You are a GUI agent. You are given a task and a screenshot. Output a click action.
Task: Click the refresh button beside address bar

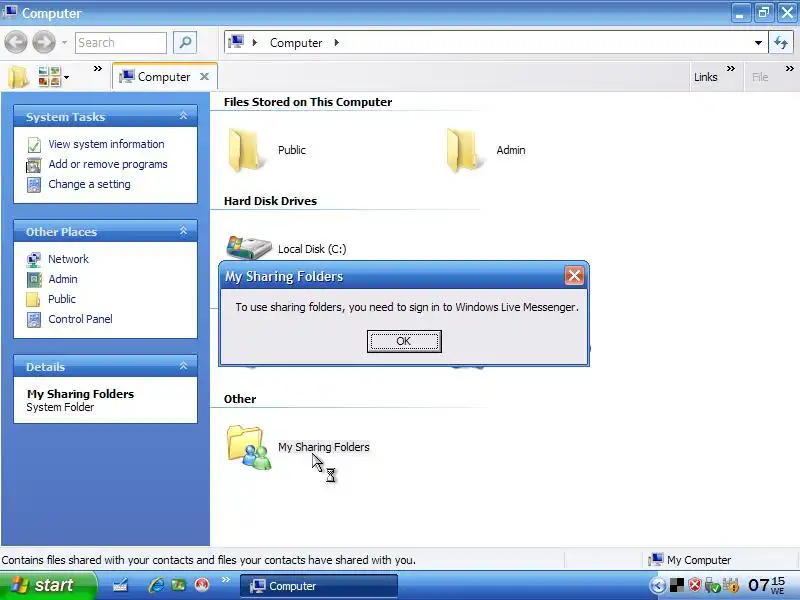pyautogui.click(x=781, y=42)
